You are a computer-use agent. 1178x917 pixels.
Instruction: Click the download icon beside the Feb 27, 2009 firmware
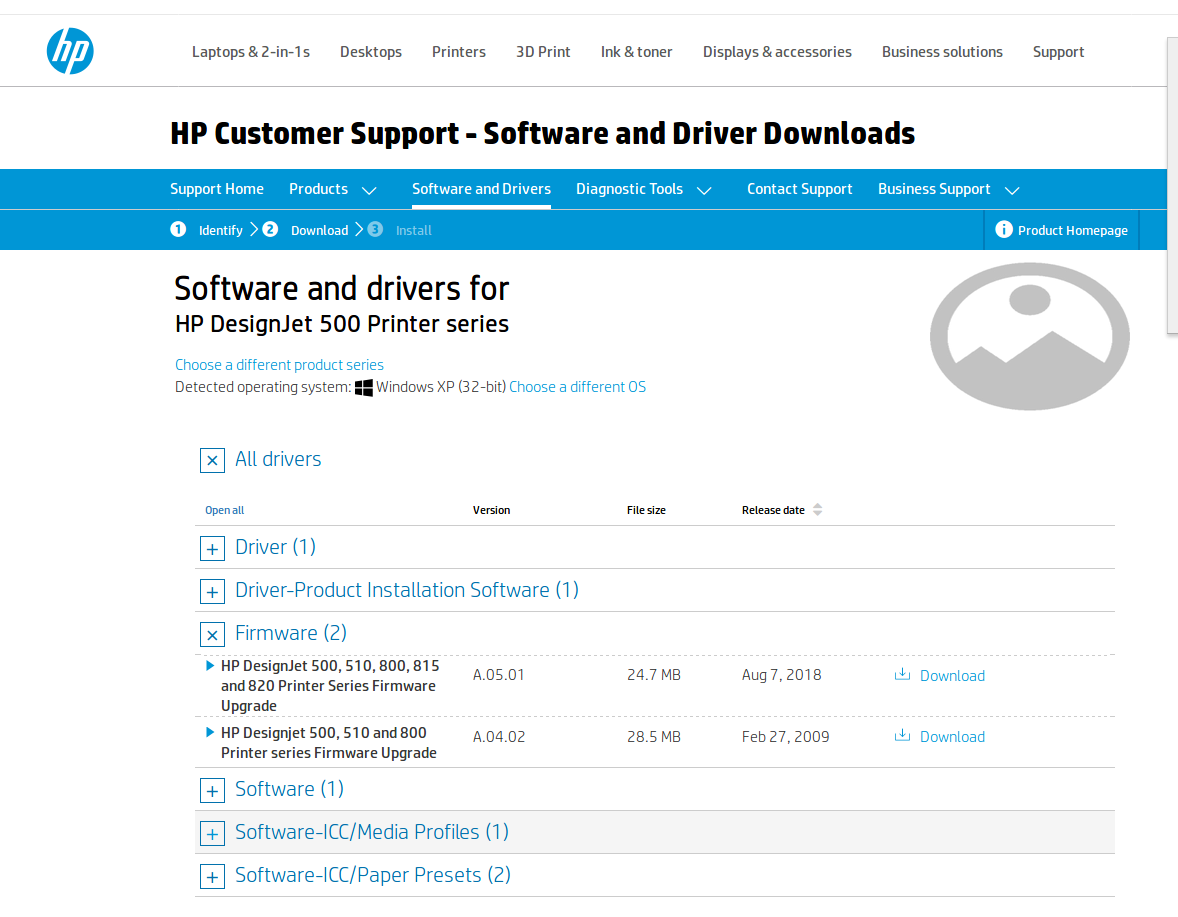tap(901, 736)
